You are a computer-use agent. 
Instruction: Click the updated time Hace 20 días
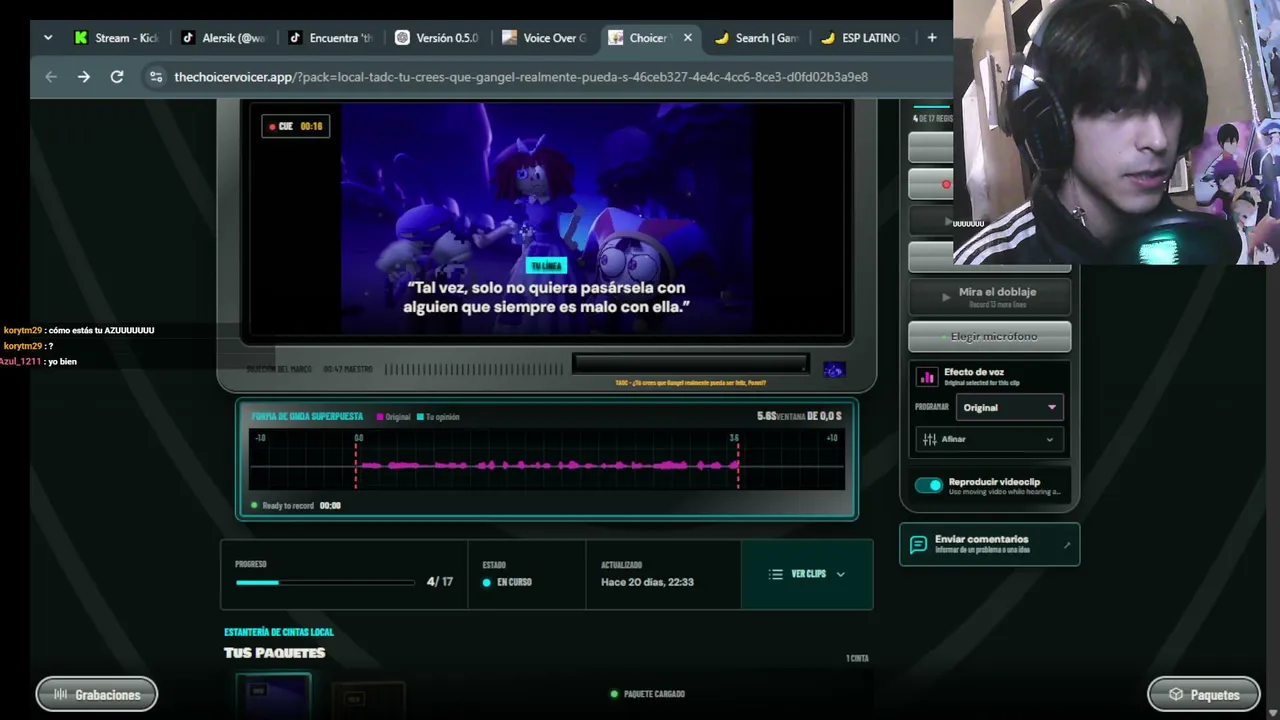(647, 582)
